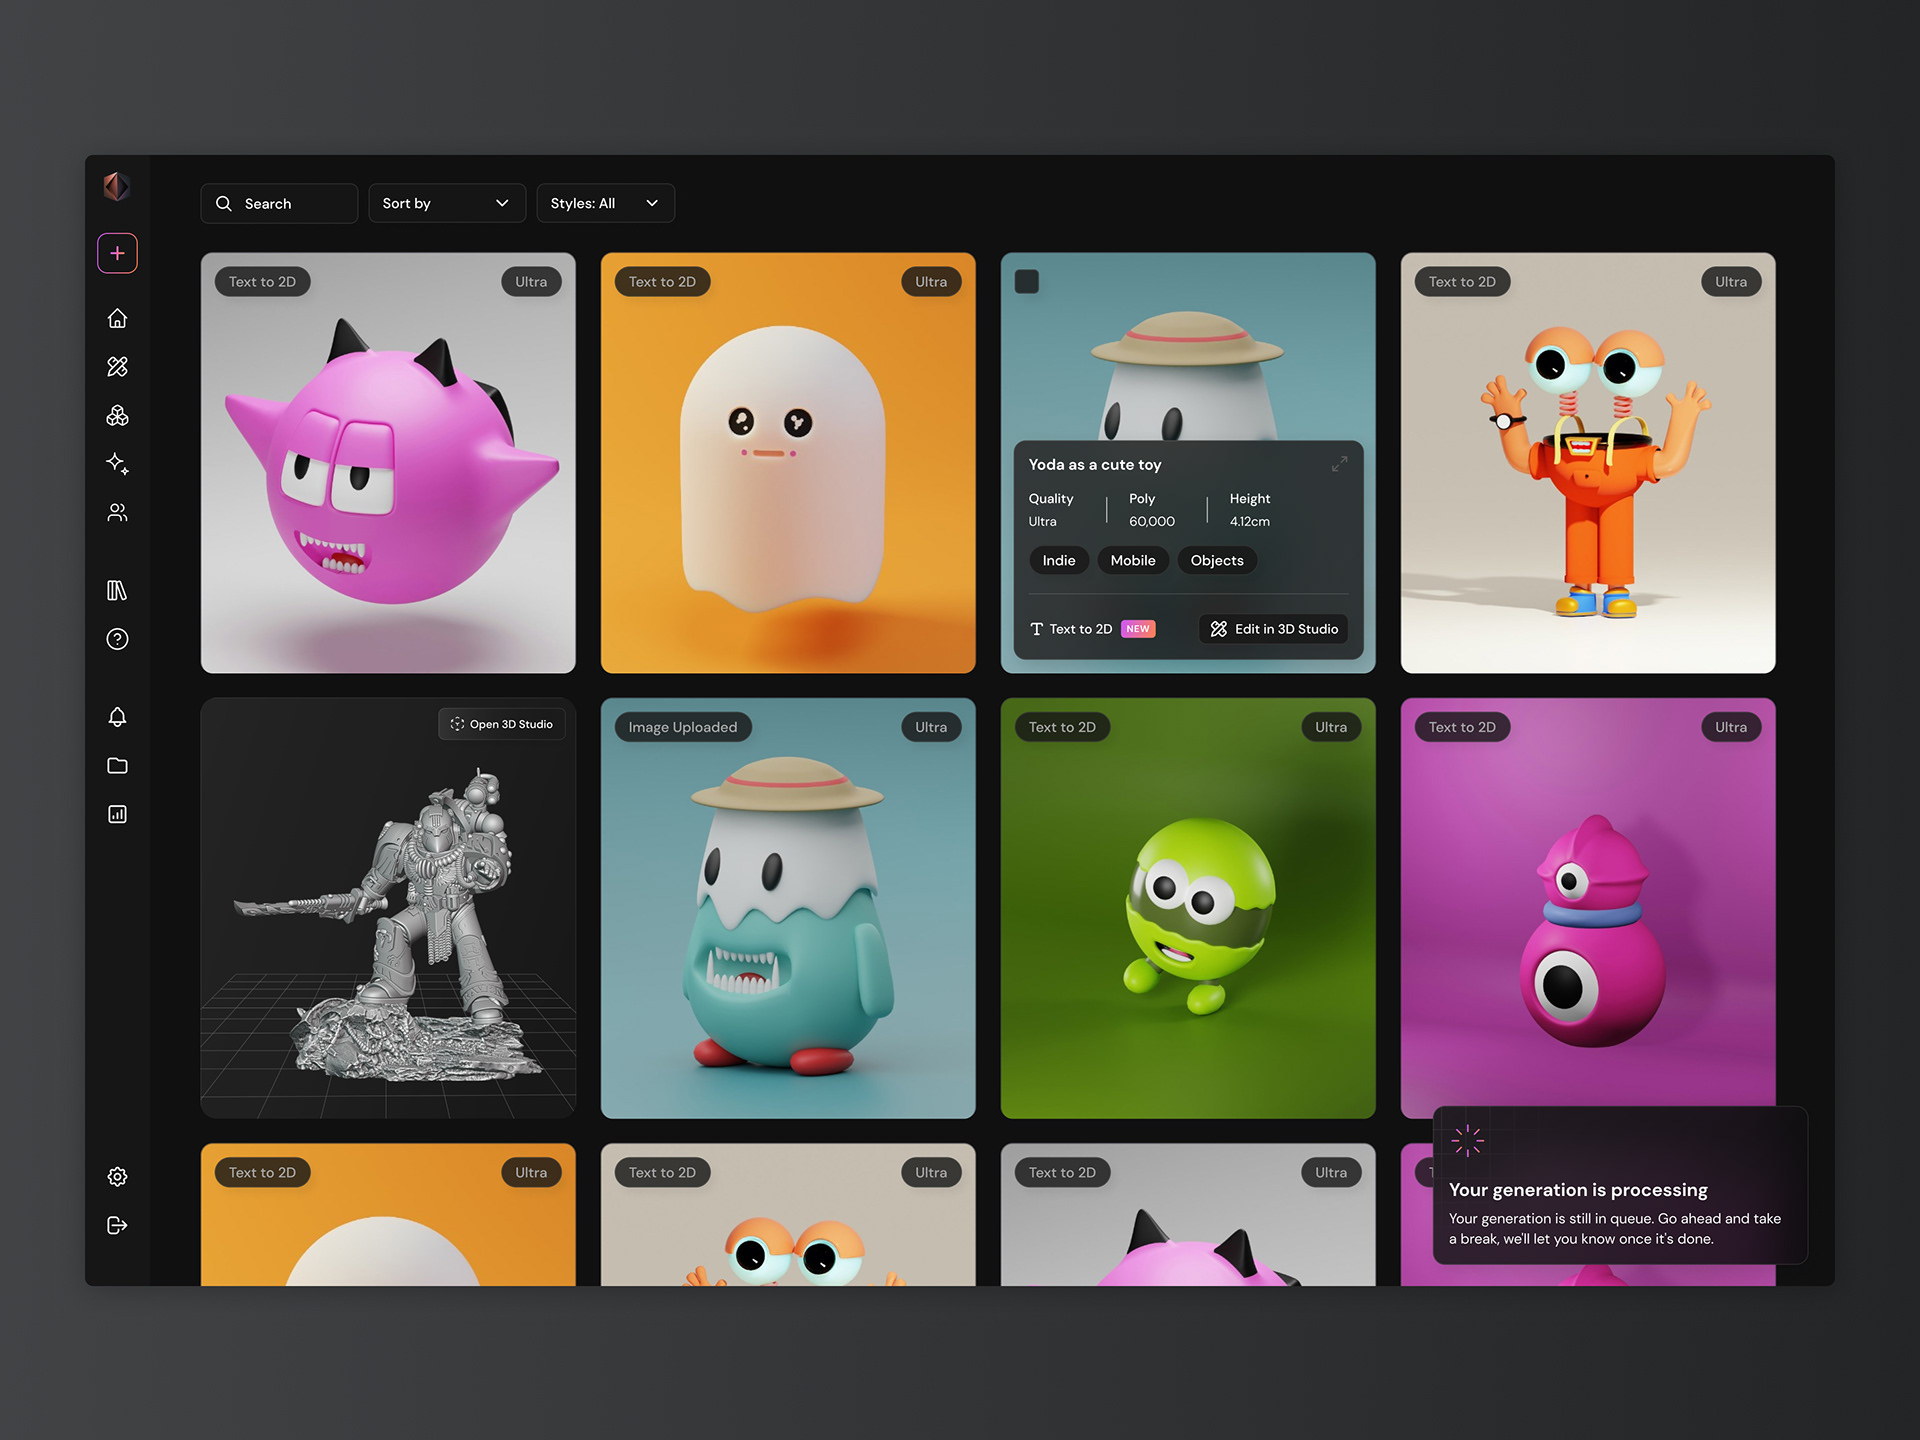This screenshot has height=1440, width=1920.
Task: Click the app logo in the sidebar
Action: 116,187
